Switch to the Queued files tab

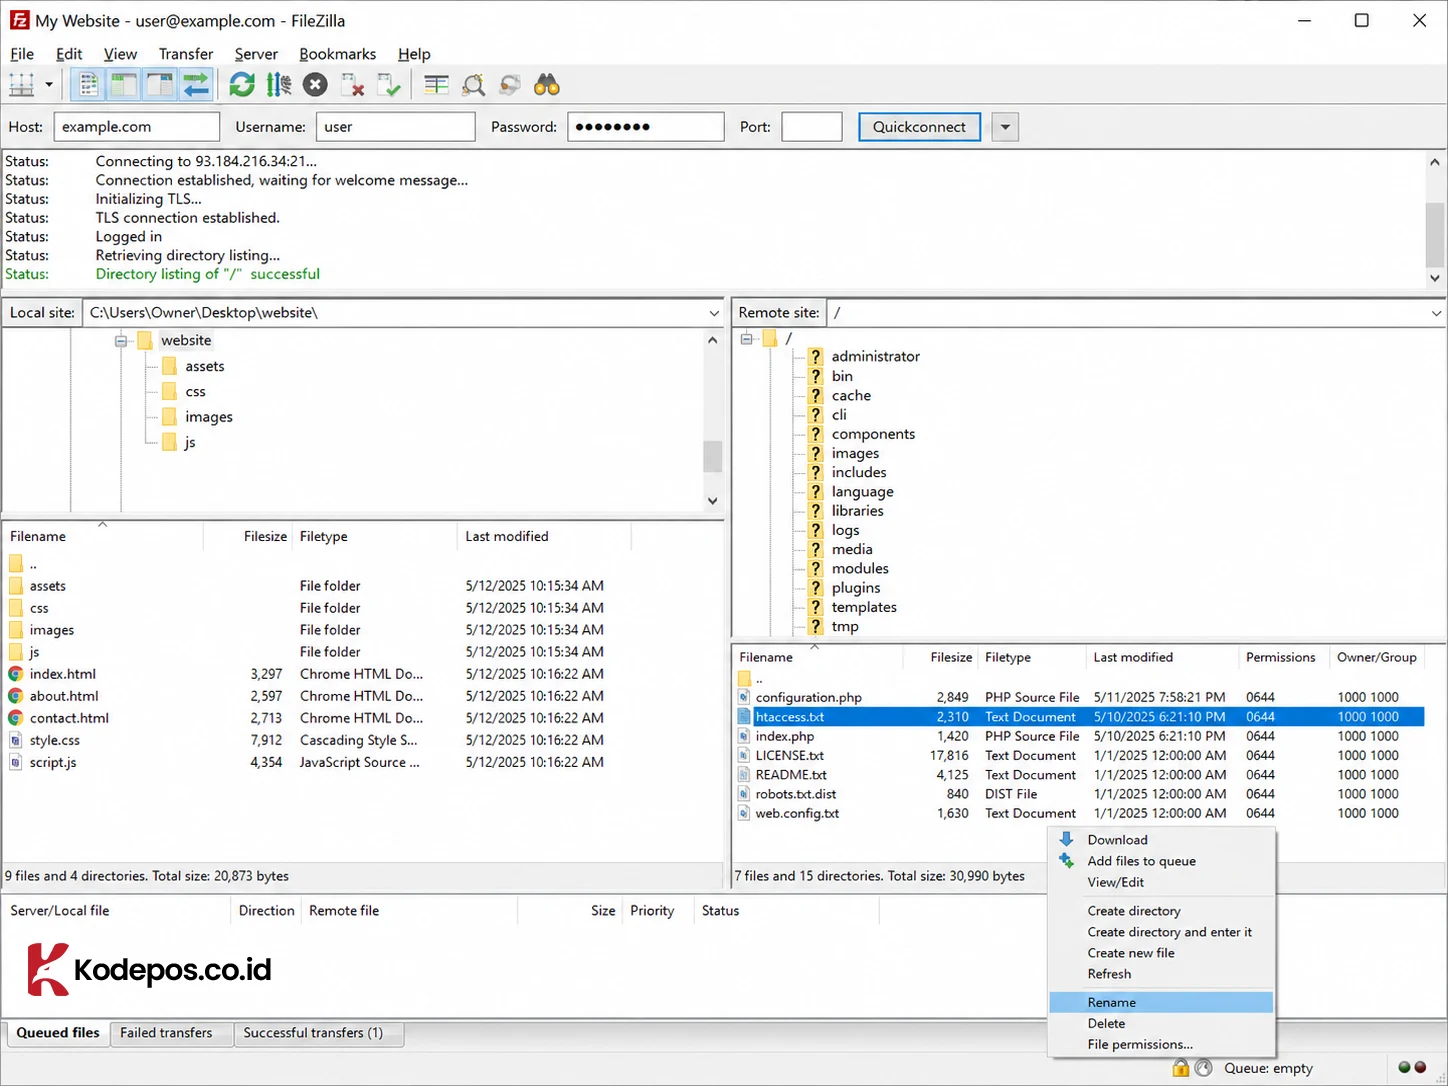[58, 1033]
